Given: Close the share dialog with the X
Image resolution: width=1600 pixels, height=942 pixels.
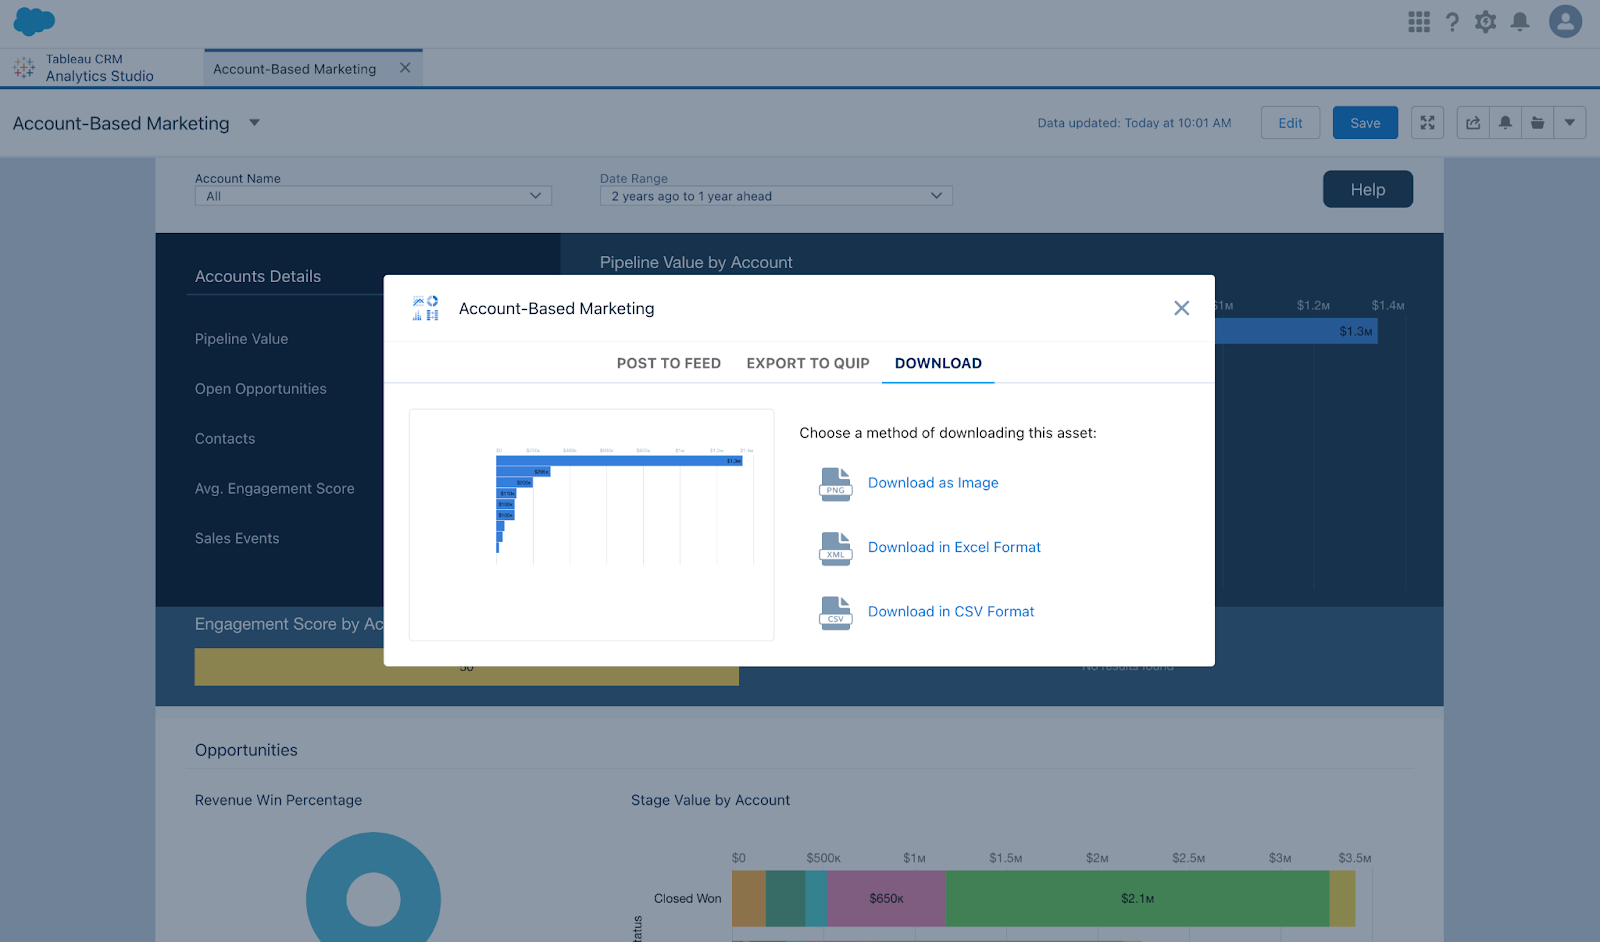Looking at the screenshot, I should click(1181, 308).
